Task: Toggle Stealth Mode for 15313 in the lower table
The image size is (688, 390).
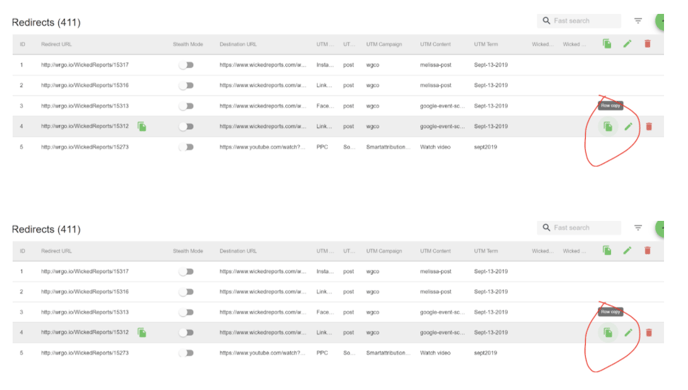Action: tap(186, 312)
